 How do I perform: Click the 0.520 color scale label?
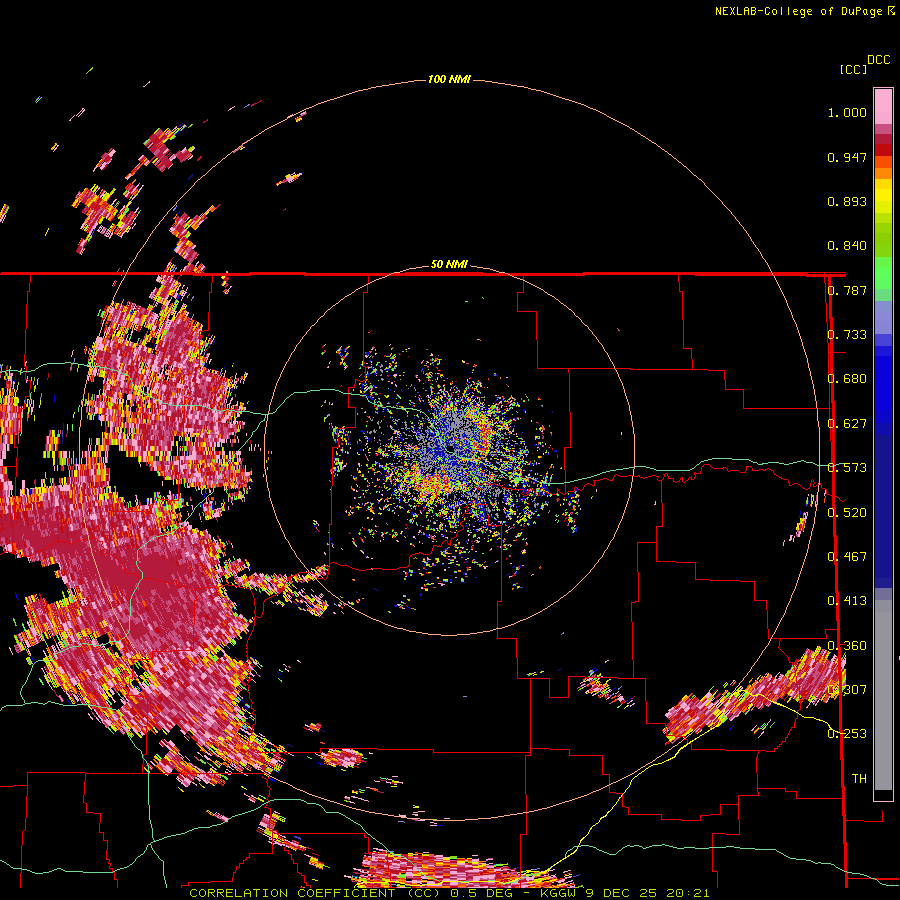pos(847,512)
